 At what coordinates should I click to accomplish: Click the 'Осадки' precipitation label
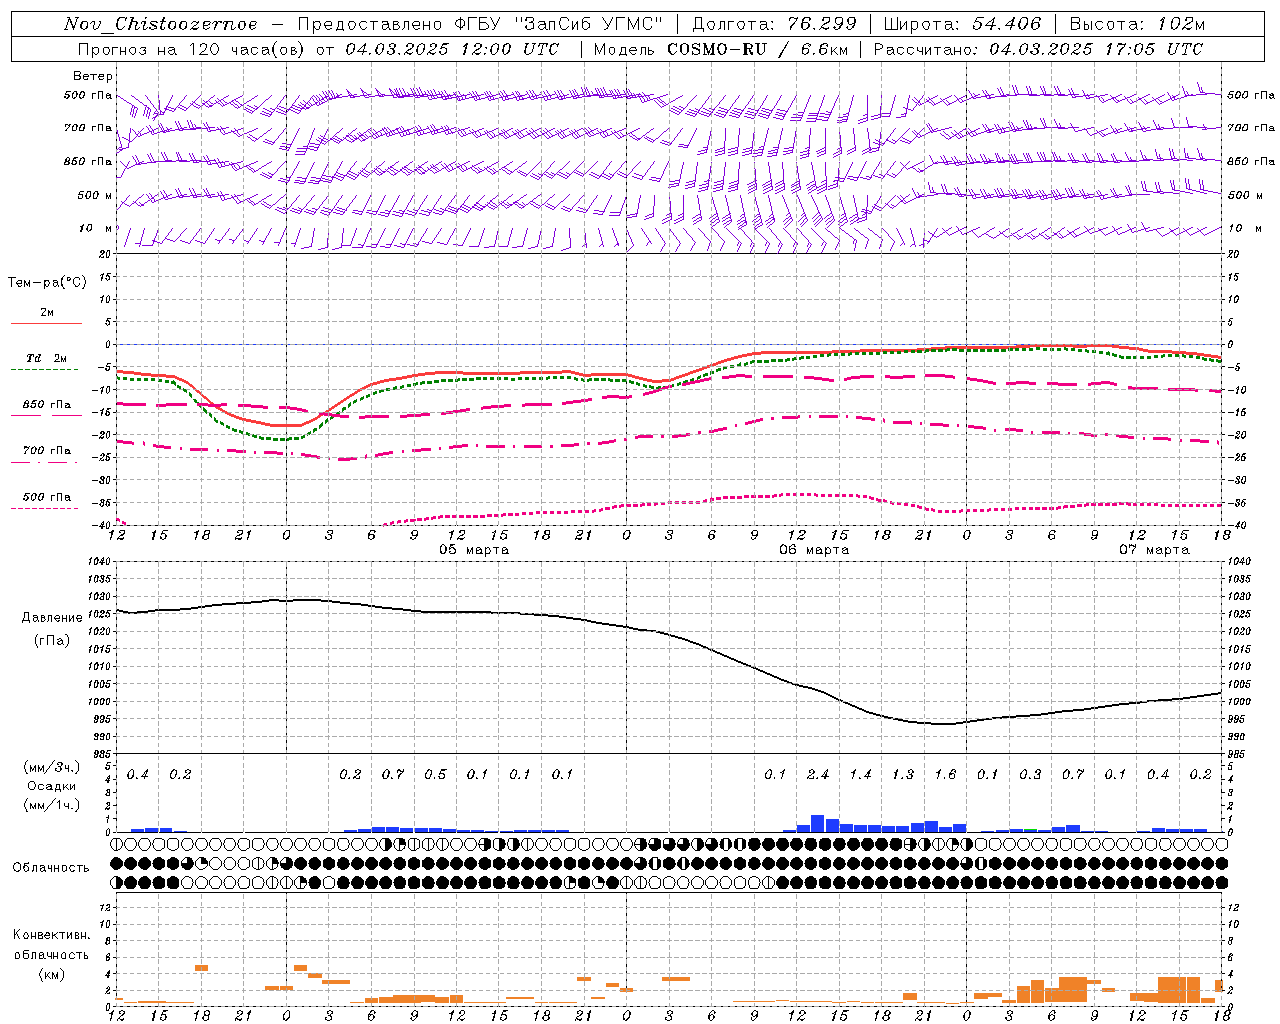(50, 786)
